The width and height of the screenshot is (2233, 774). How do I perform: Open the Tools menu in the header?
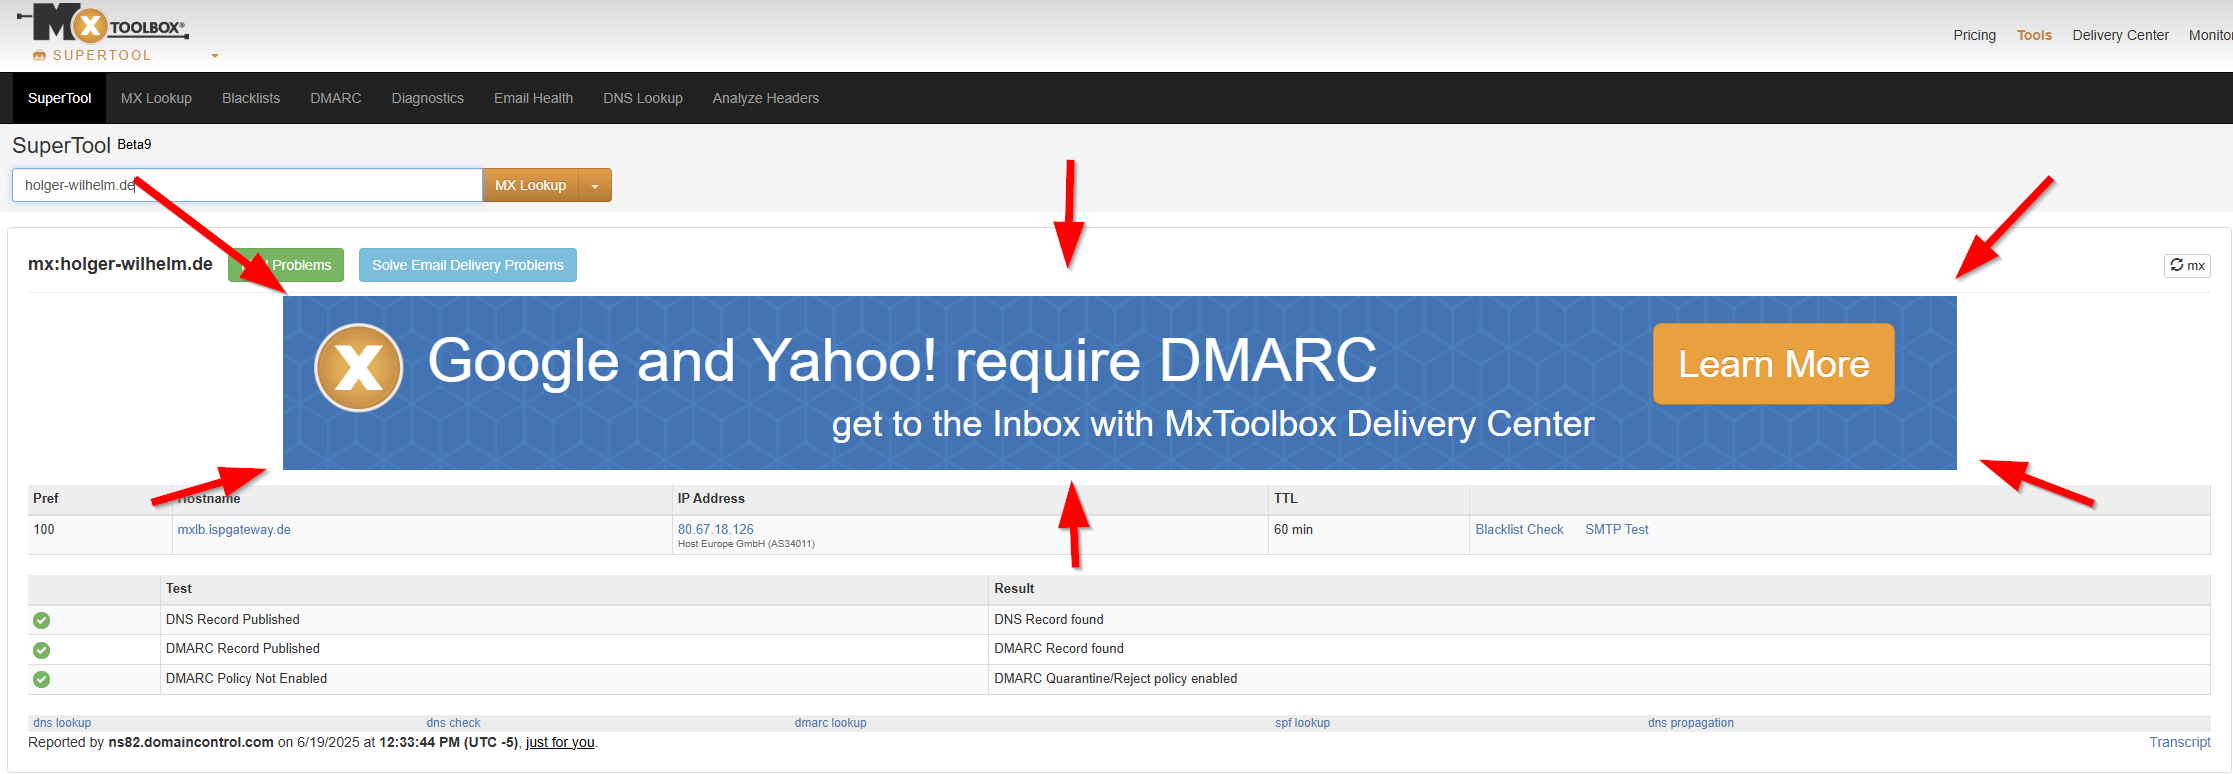point(2034,35)
